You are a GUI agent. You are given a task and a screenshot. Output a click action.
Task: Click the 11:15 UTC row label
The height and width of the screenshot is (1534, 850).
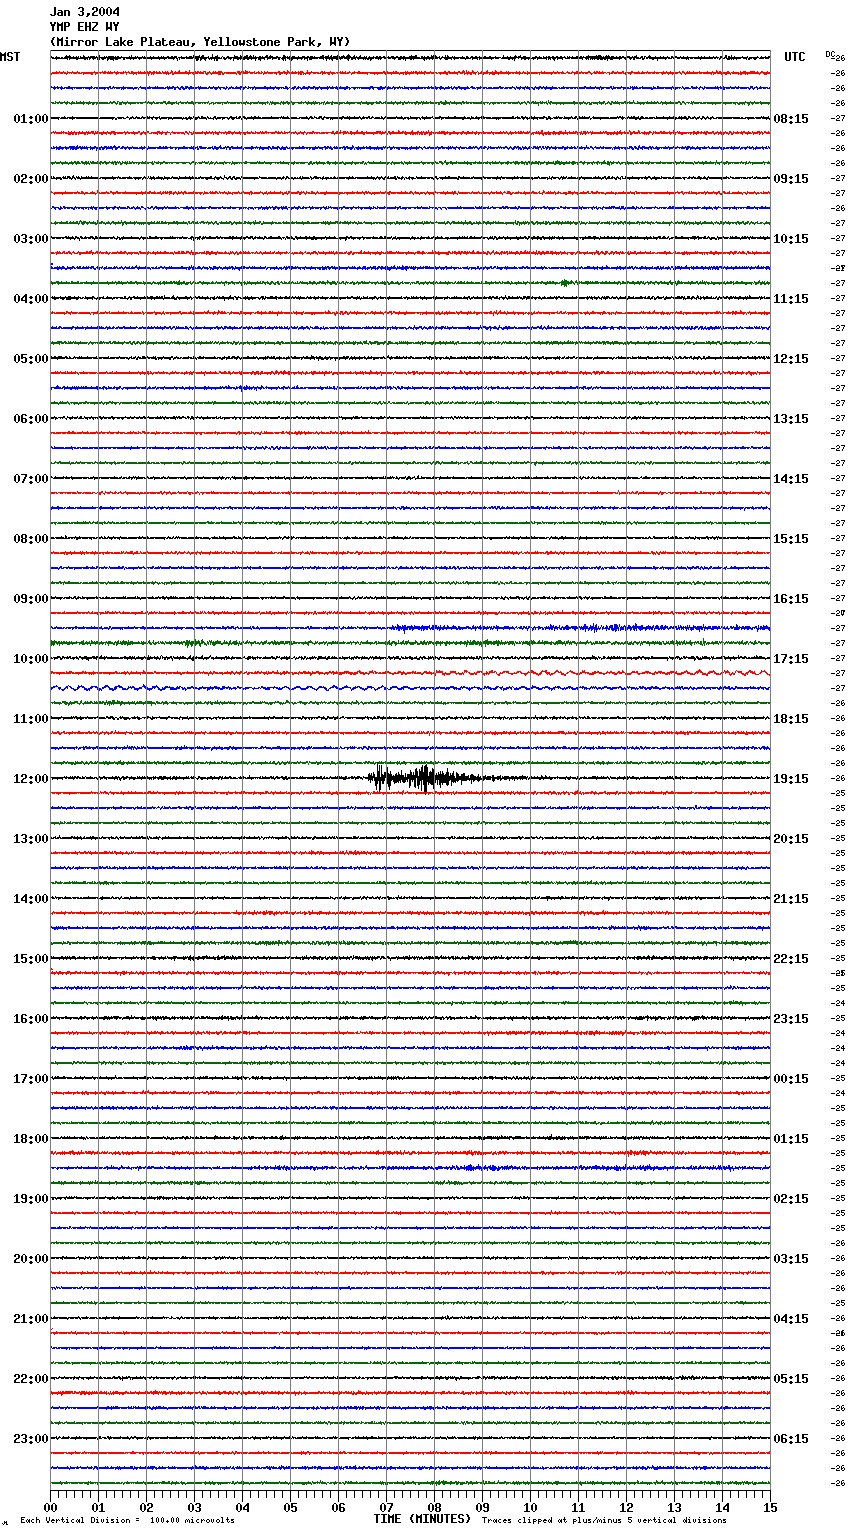(791, 299)
